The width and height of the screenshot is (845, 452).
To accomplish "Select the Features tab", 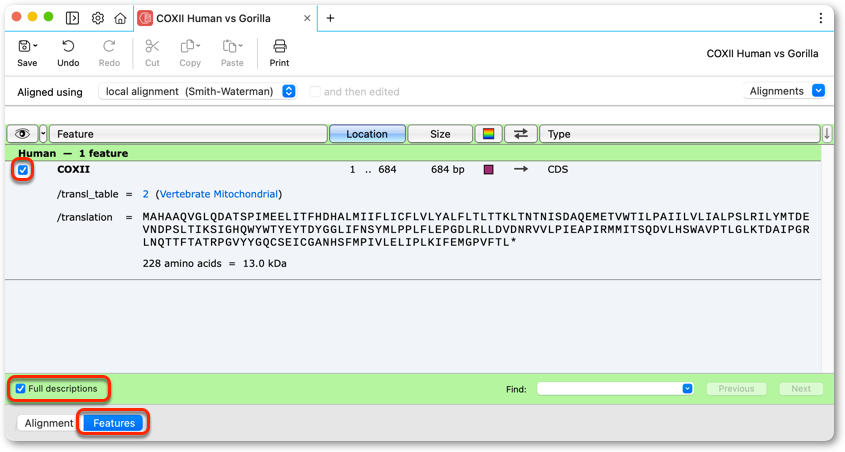I will coord(114,423).
